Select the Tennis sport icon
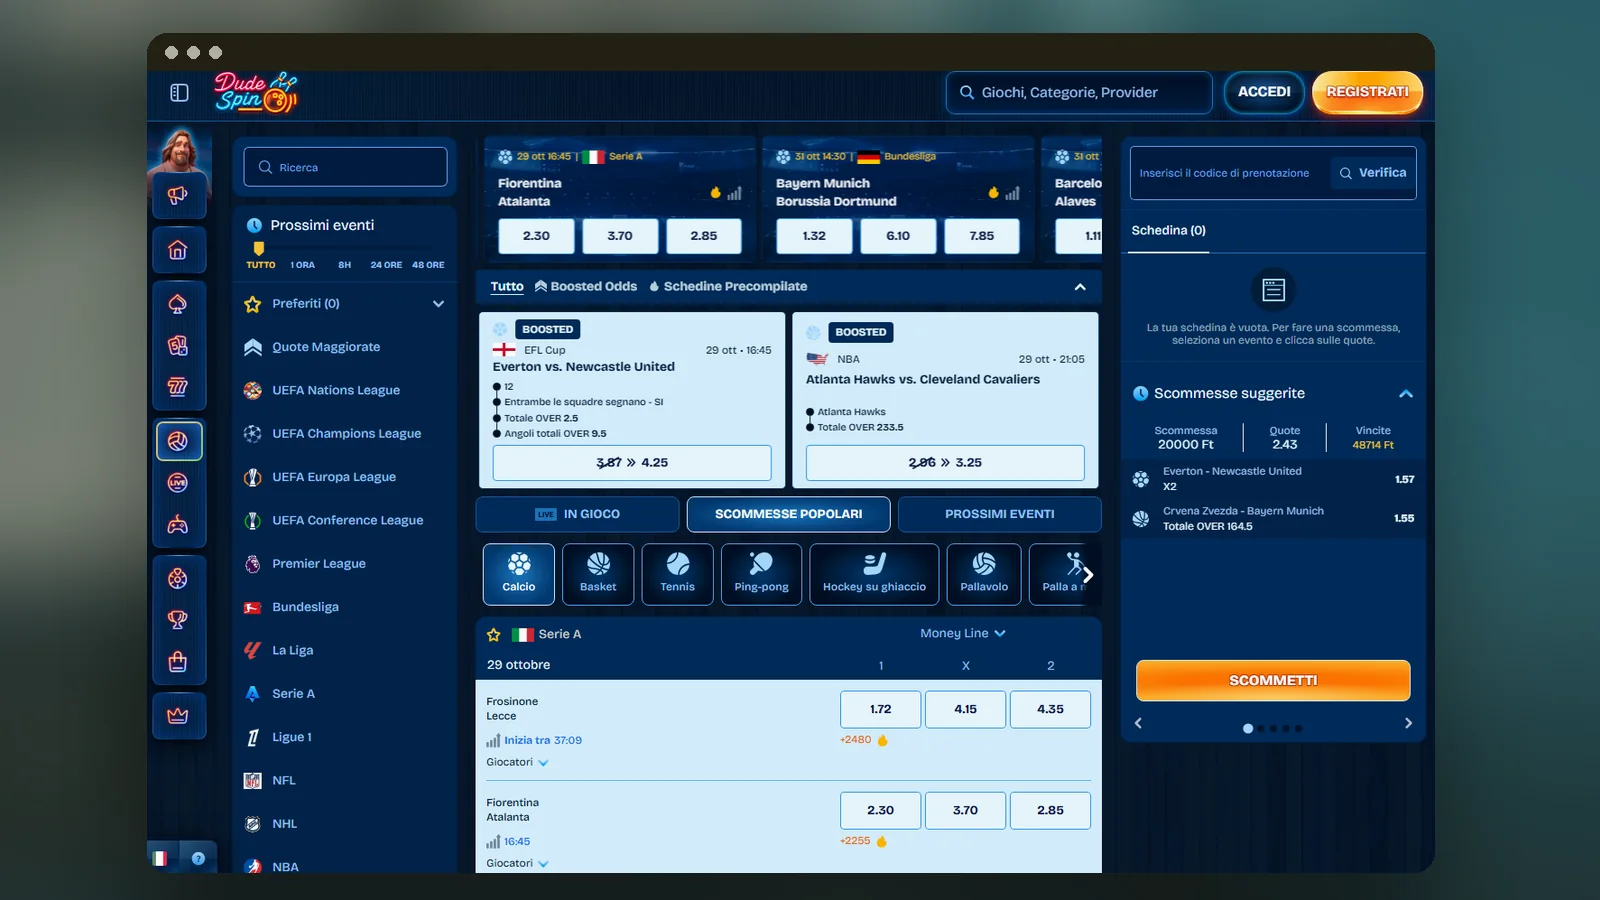The width and height of the screenshot is (1600, 900). click(x=677, y=574)
